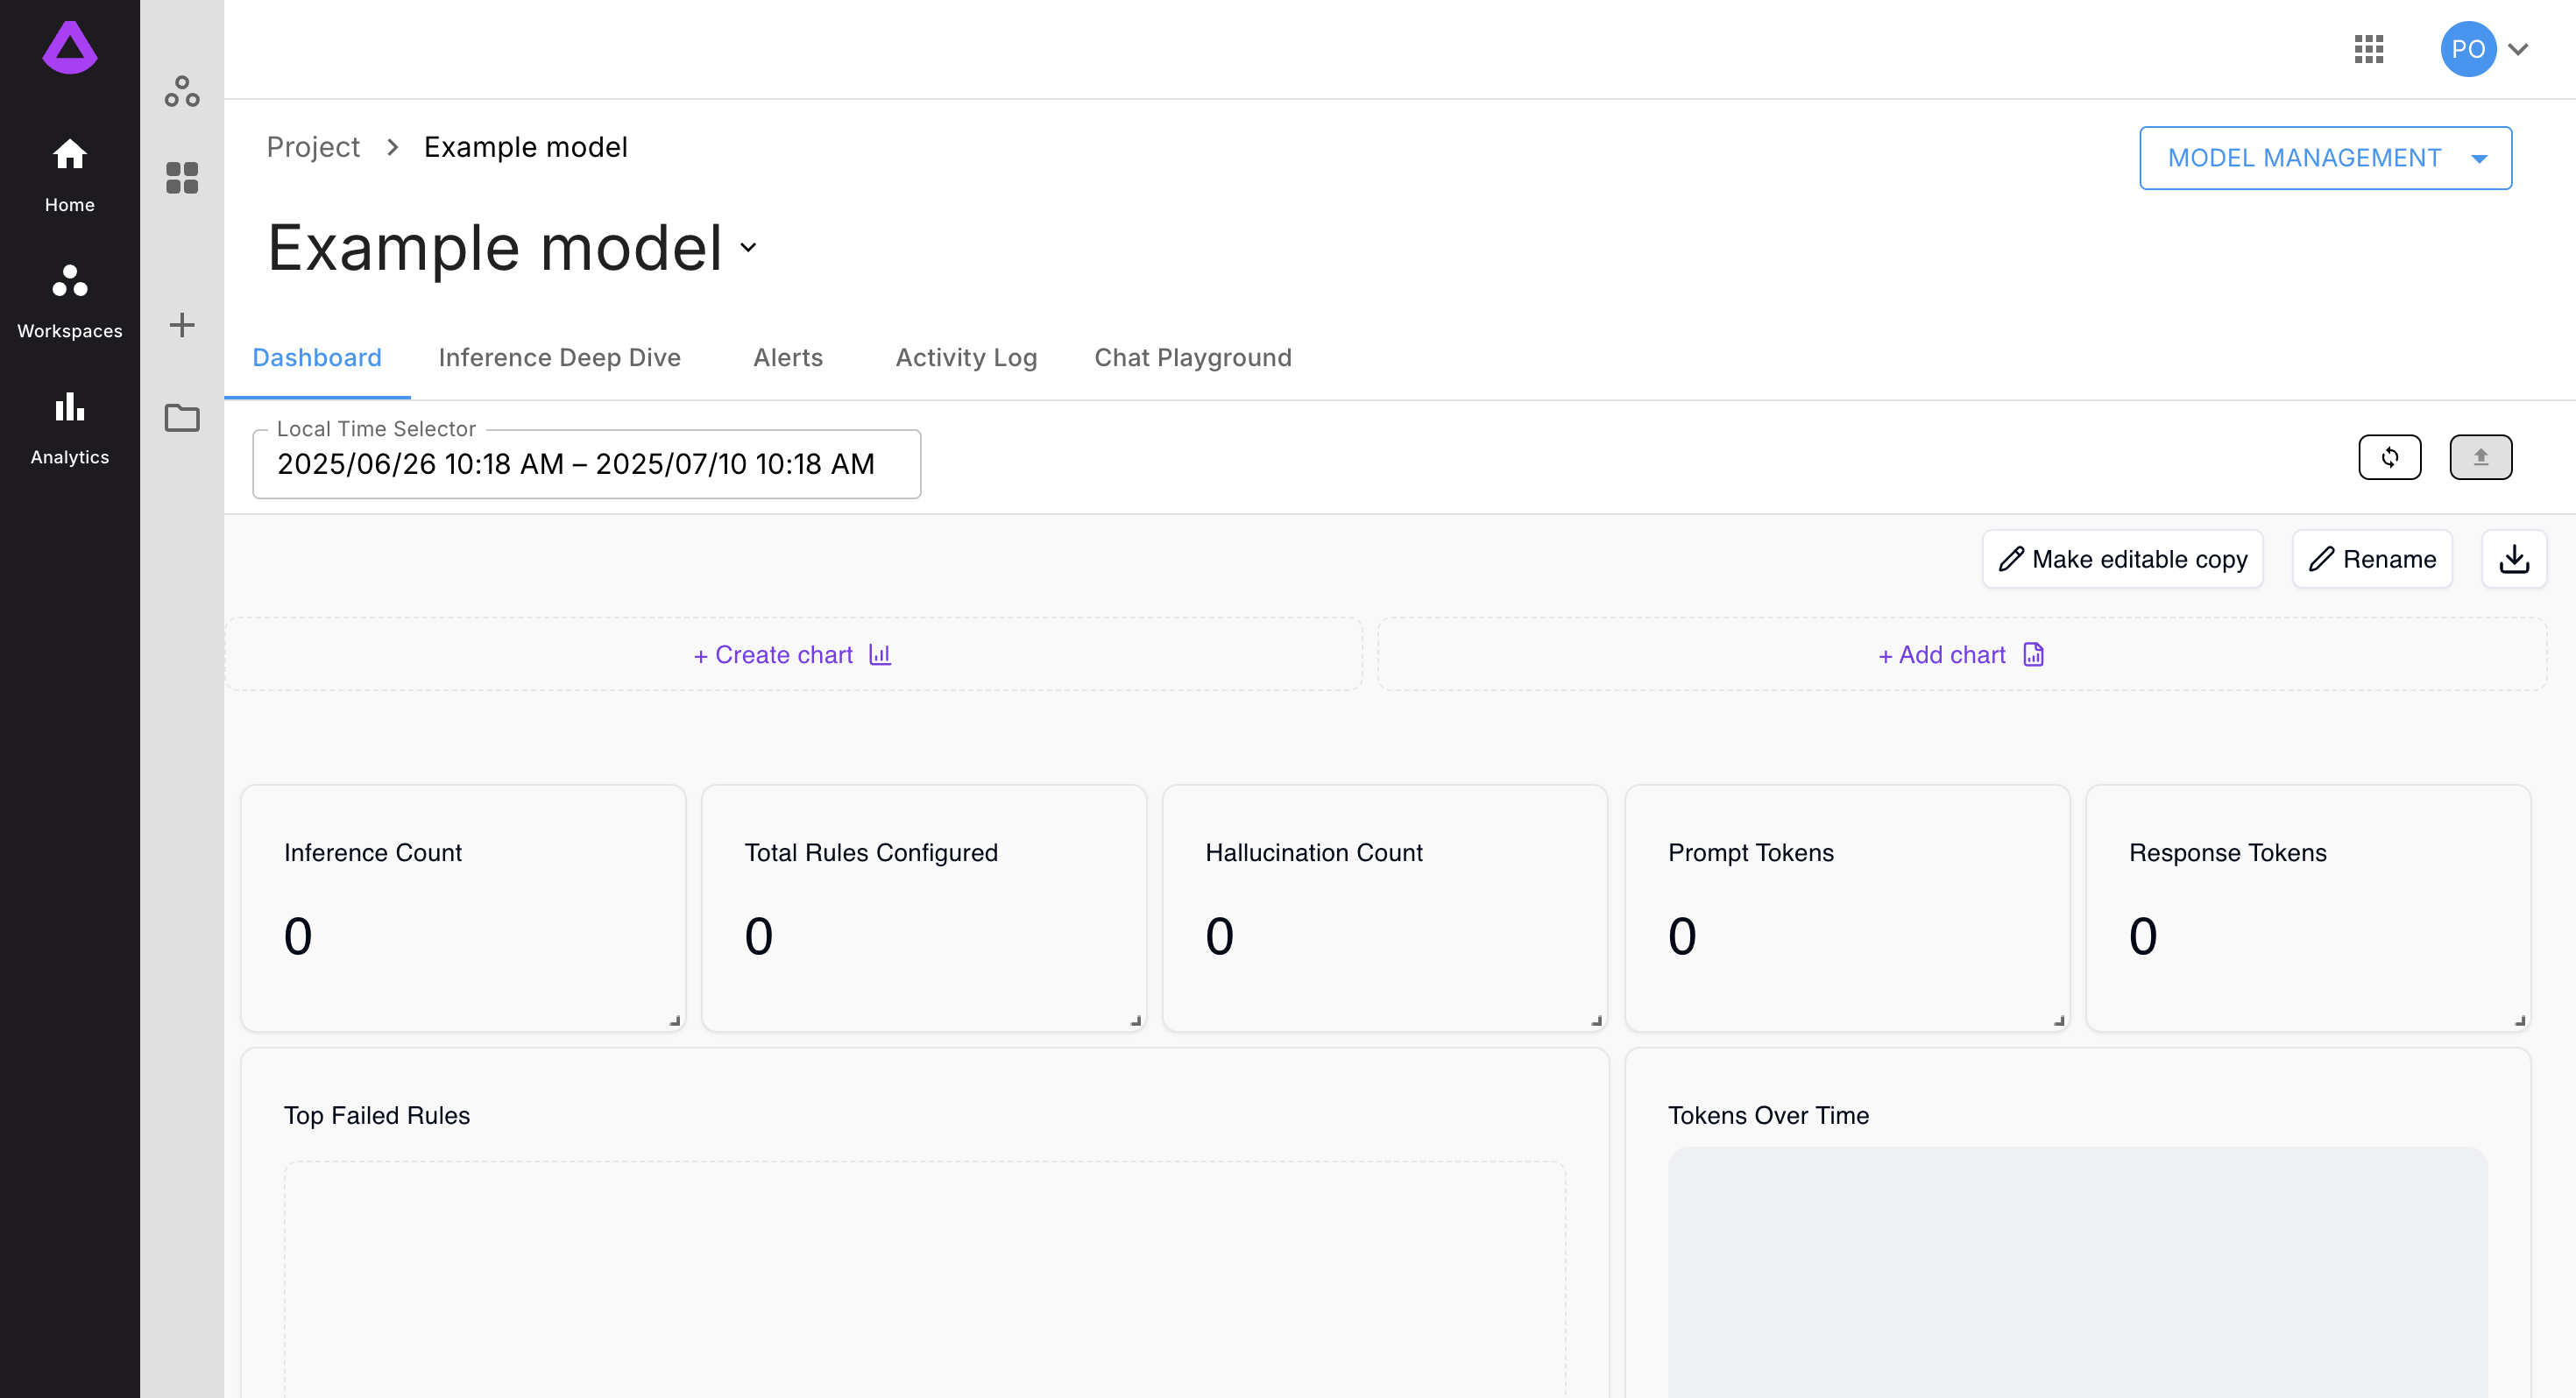Click the PO user avatar
Image resolution: width=2576 pixels, height=1398 pixels.
pyautogui.click(x=2468, y=49)
